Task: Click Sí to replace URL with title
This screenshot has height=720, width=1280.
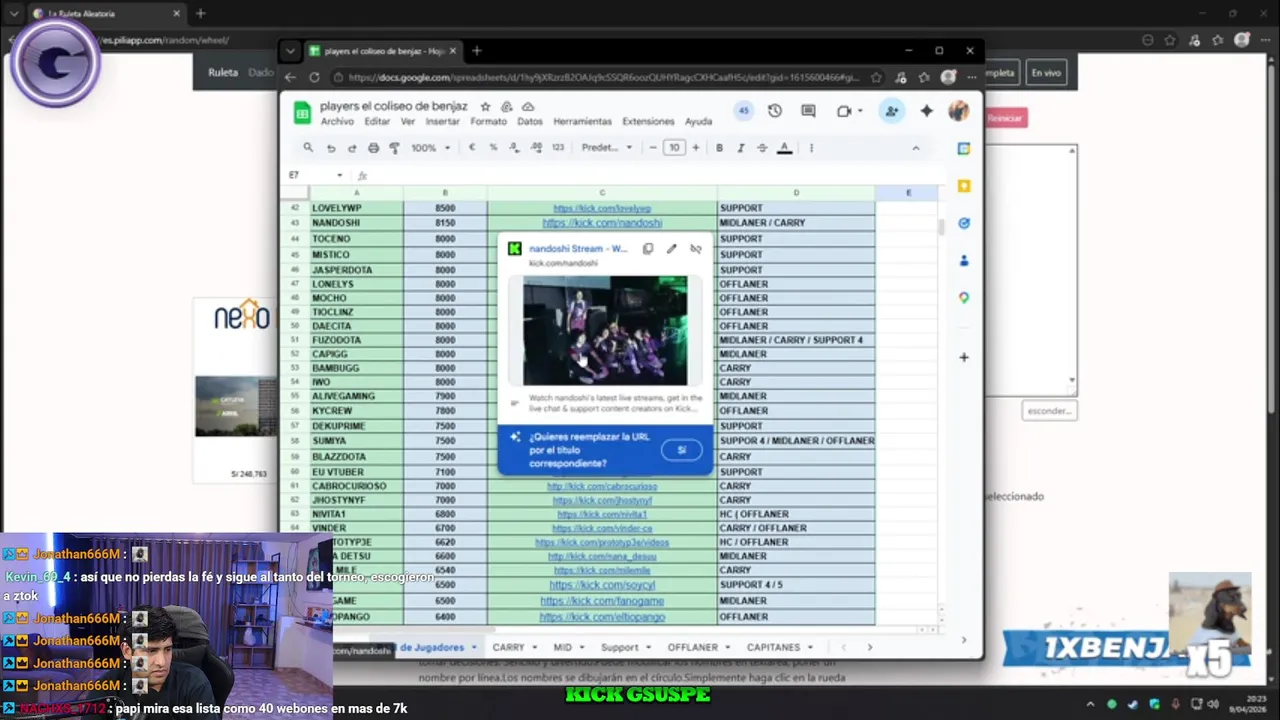Action: pos(682,450)
